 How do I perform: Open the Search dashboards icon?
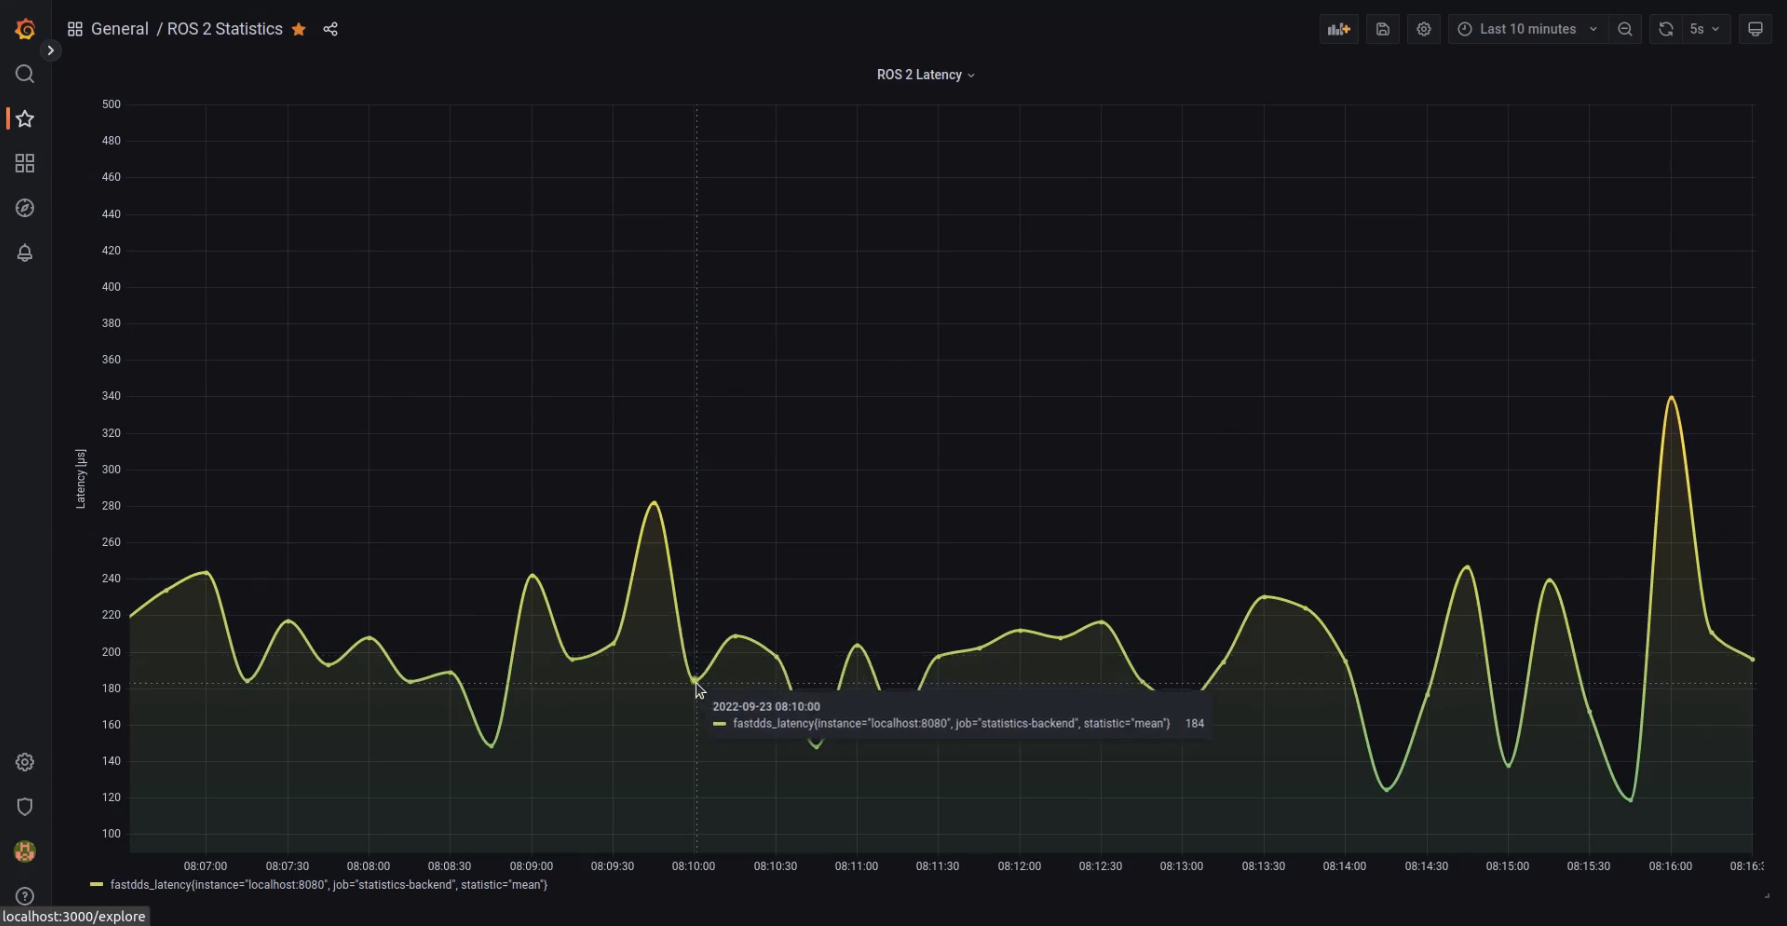tap(24, 73)
